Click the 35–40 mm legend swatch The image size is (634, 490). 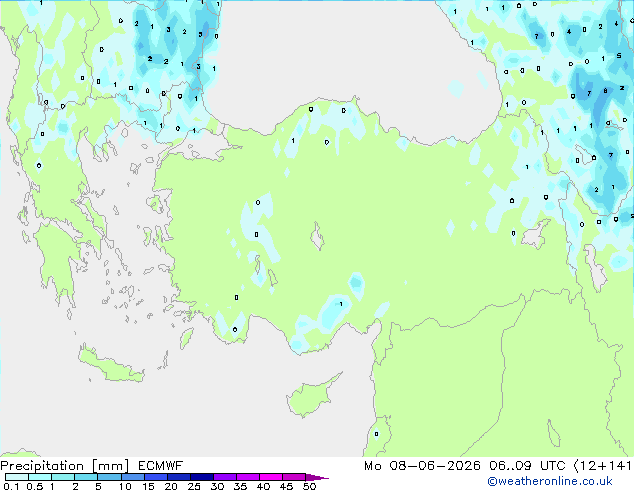click(247, 477)
